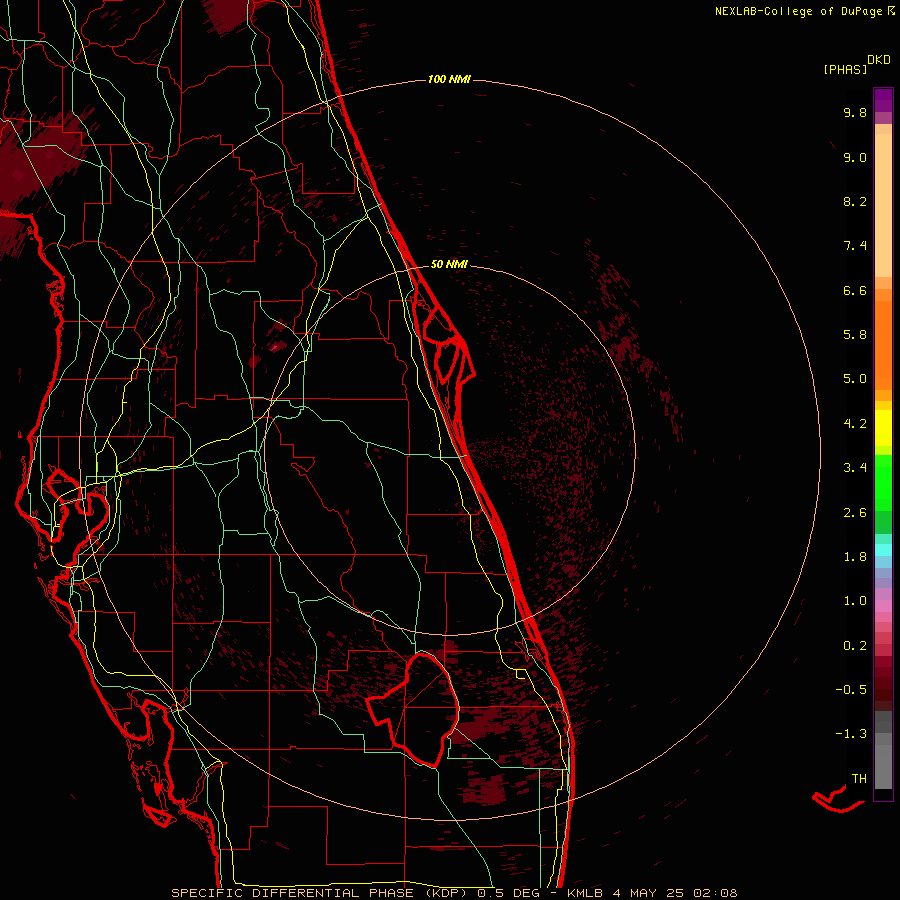900x900 pixels.
Task: Click the -1.3 legend value
Action: [851, 734]
